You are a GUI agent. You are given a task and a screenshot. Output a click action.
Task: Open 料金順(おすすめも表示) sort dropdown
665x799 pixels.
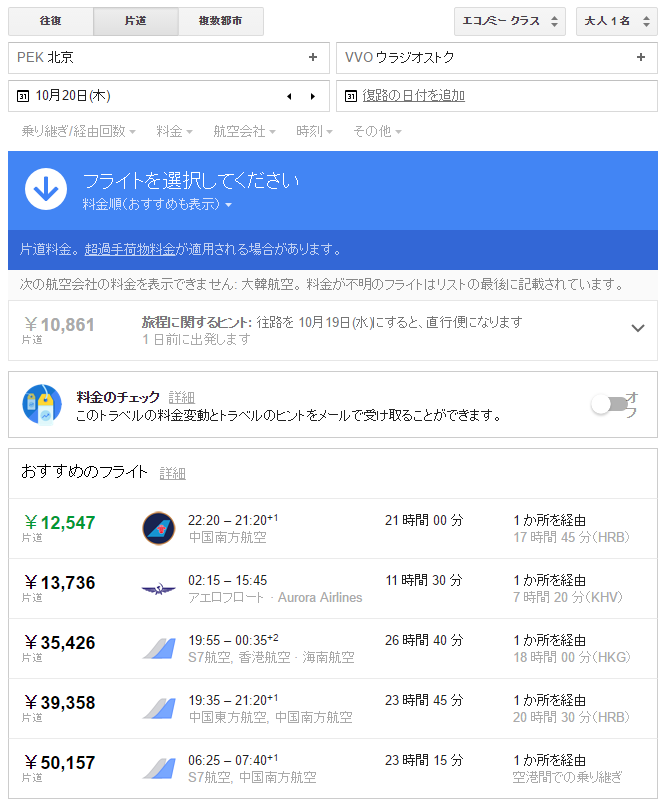point(157,204)
